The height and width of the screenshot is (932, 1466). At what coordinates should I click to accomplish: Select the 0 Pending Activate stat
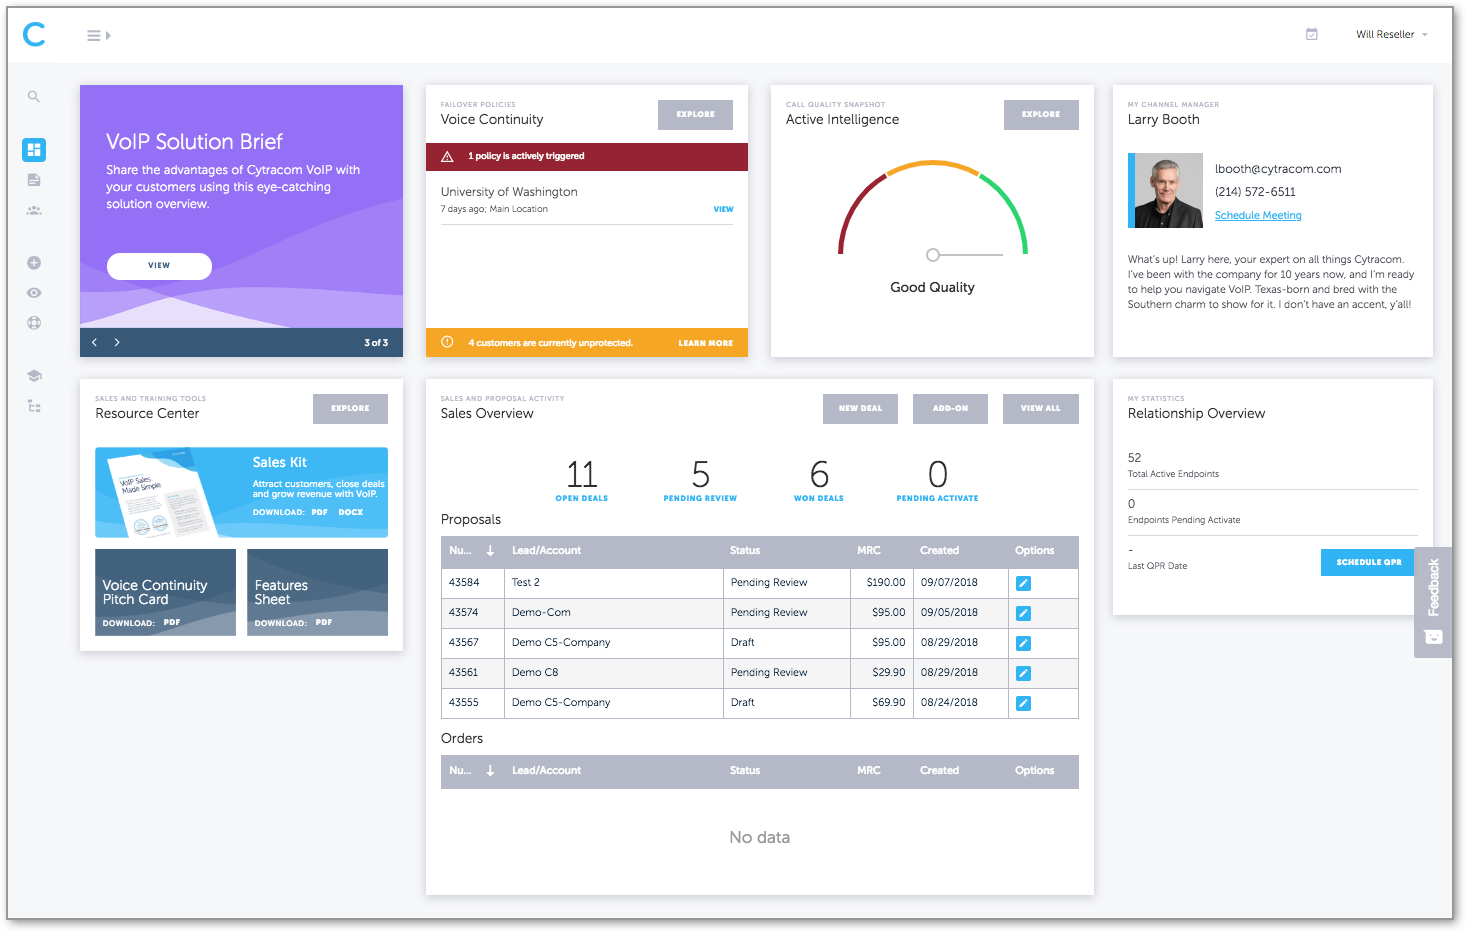(937, 480)
